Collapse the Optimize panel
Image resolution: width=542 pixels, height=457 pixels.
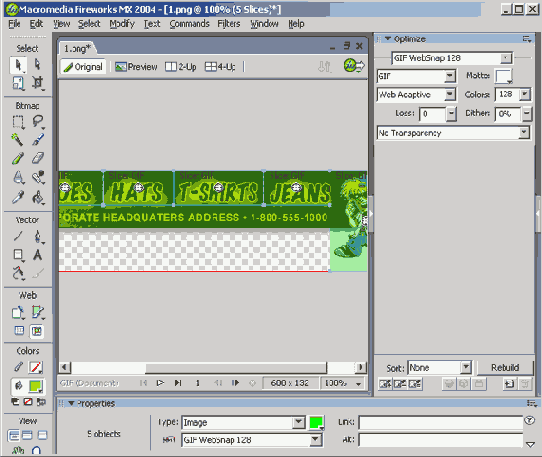(388, 39)
